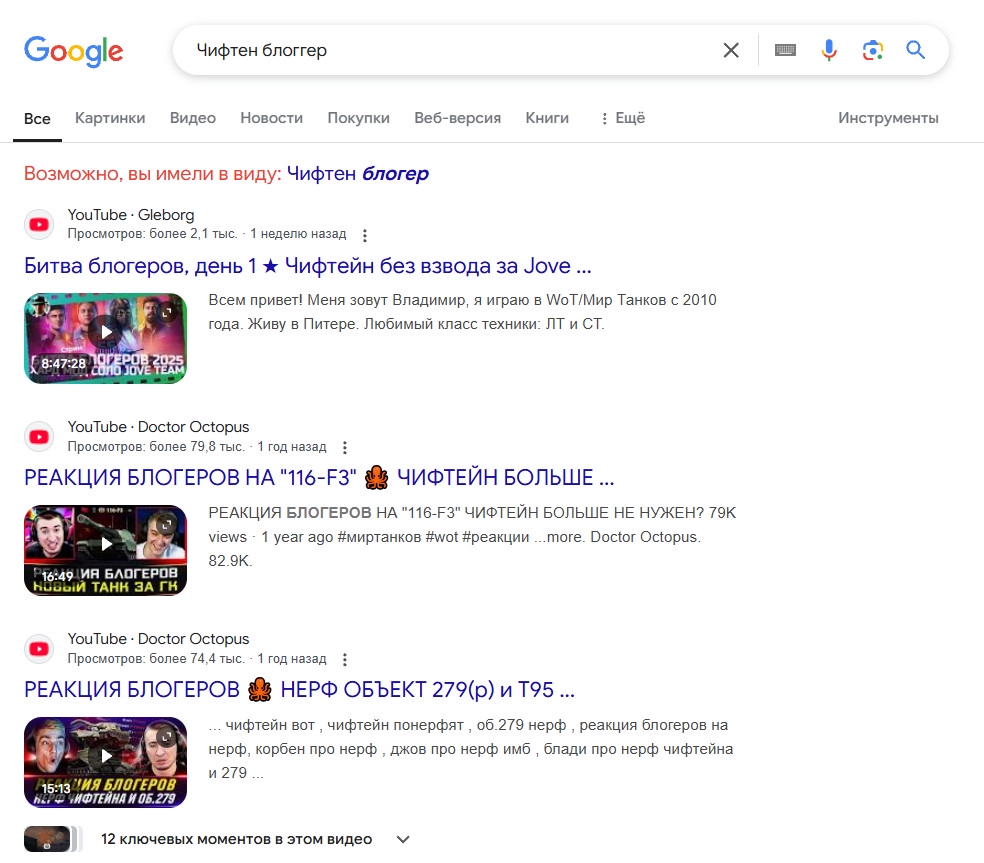Go to Google home via the logo

(73, 51)
